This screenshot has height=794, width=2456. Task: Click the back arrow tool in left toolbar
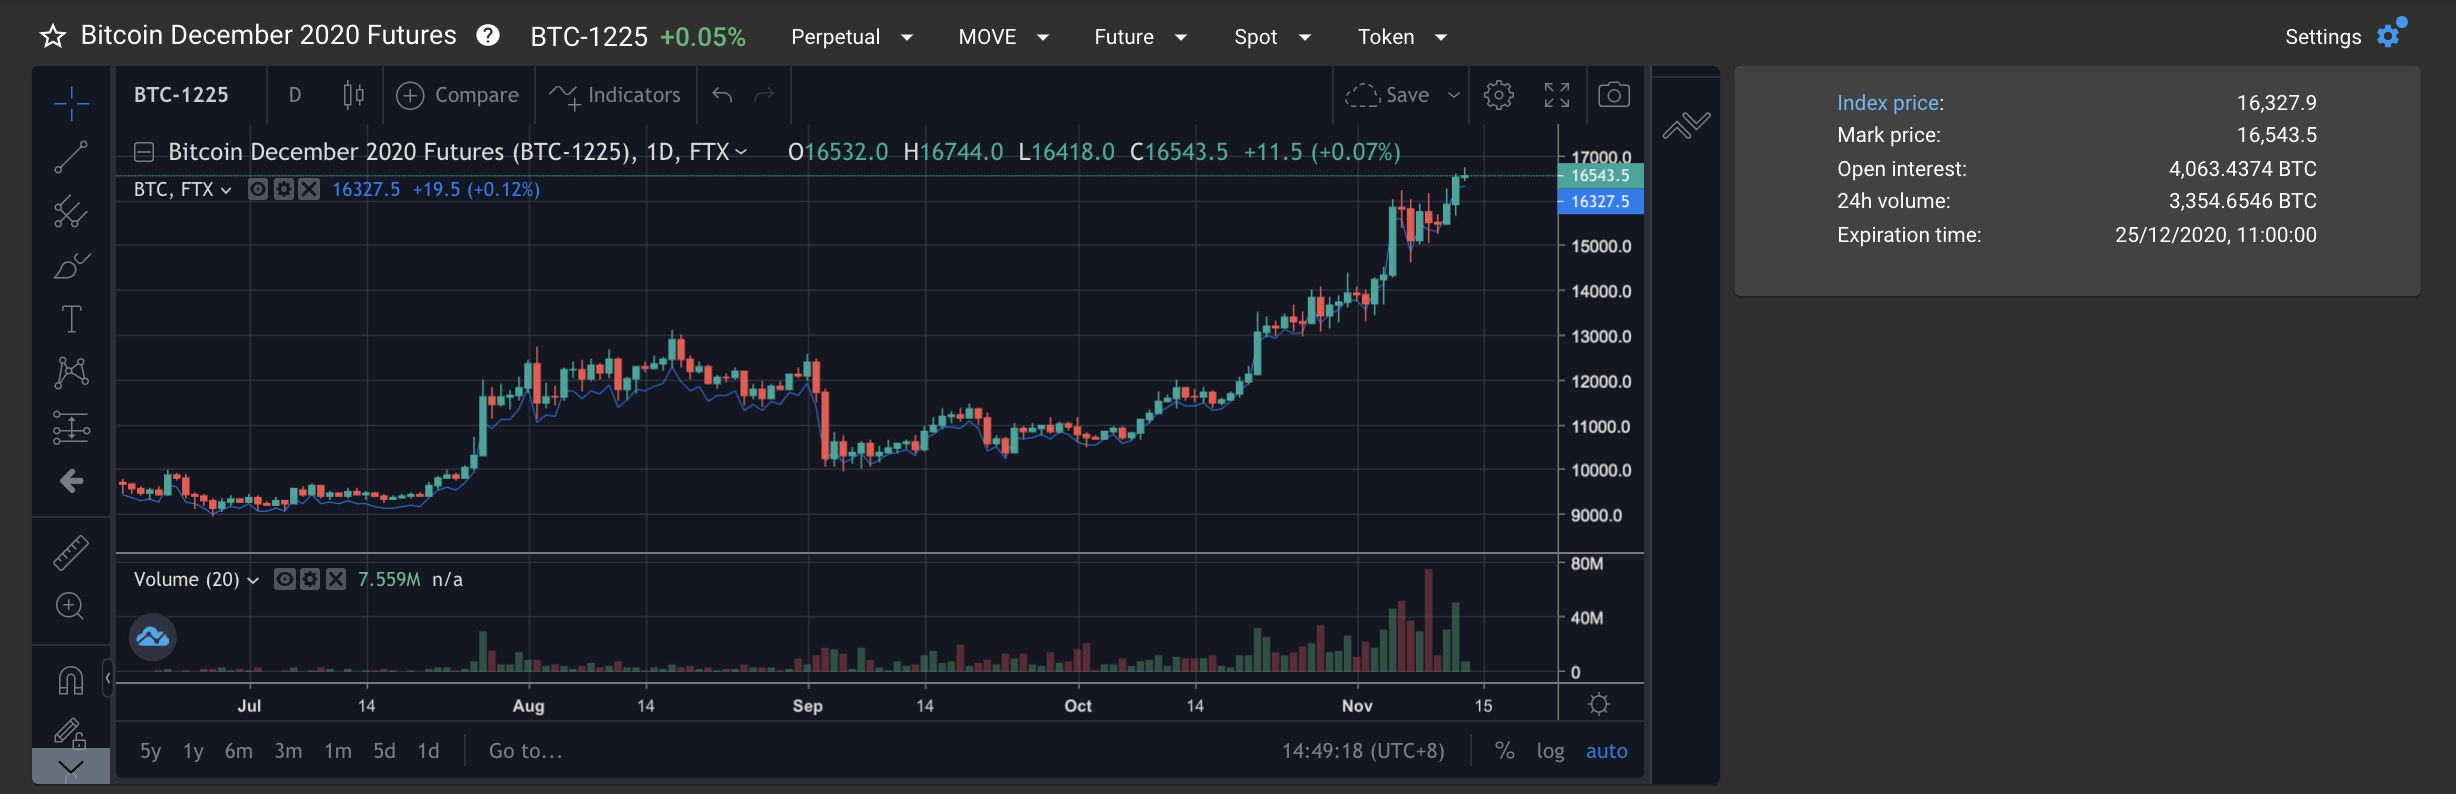pyautogui.click(x=71, y=481)
